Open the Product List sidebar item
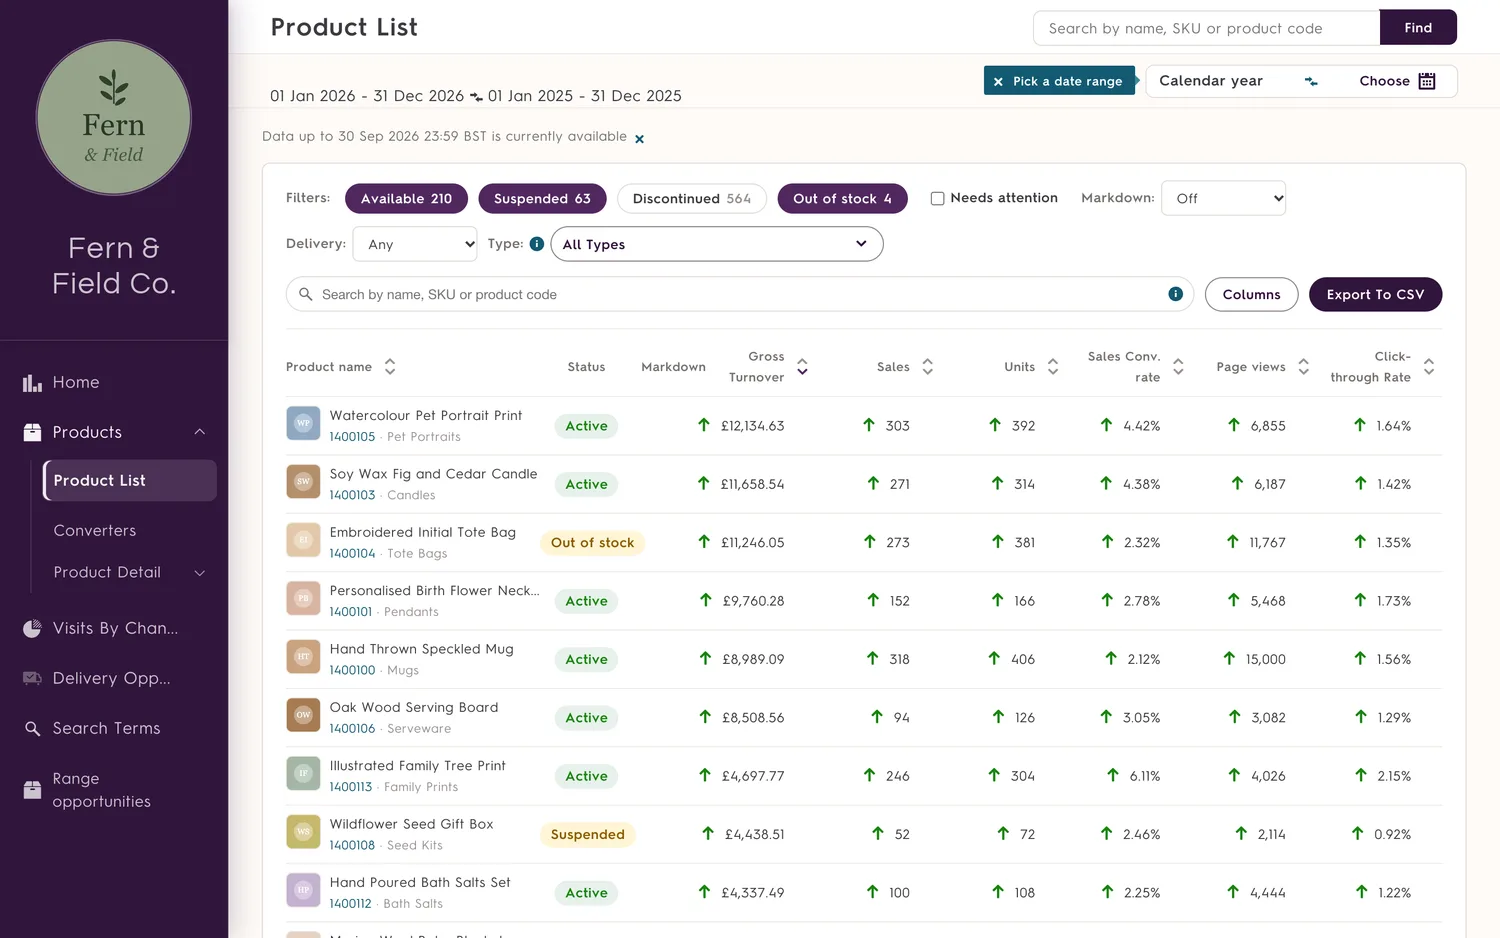This screenshot has height=938, width=1500. (x=130, y=480)
